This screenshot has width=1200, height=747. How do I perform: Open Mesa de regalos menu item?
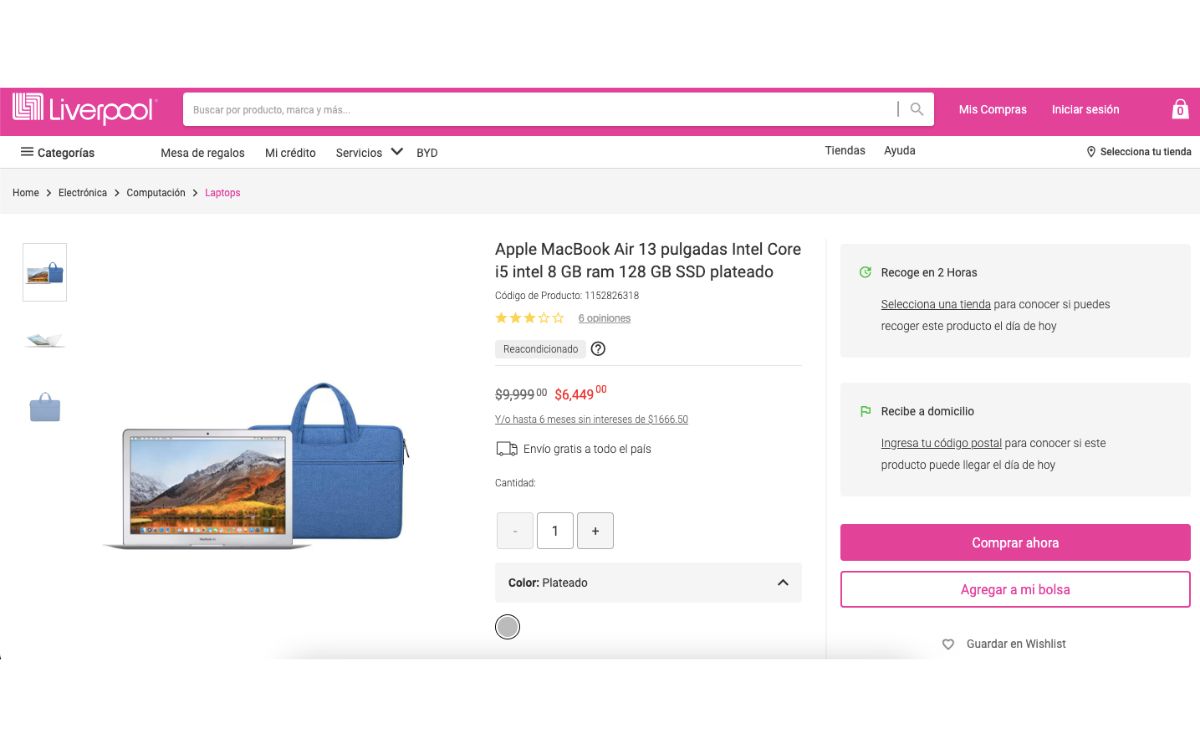click(x=202, y=153)
